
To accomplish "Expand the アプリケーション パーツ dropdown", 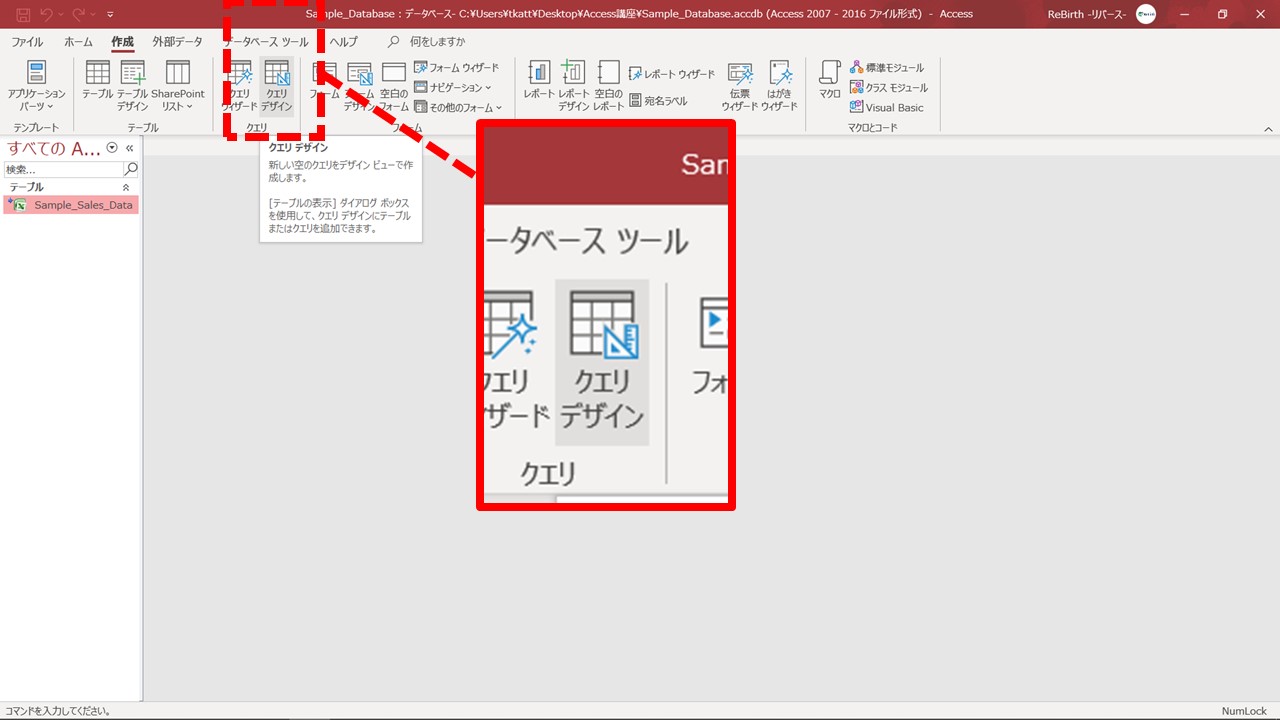I will [36, 84].
